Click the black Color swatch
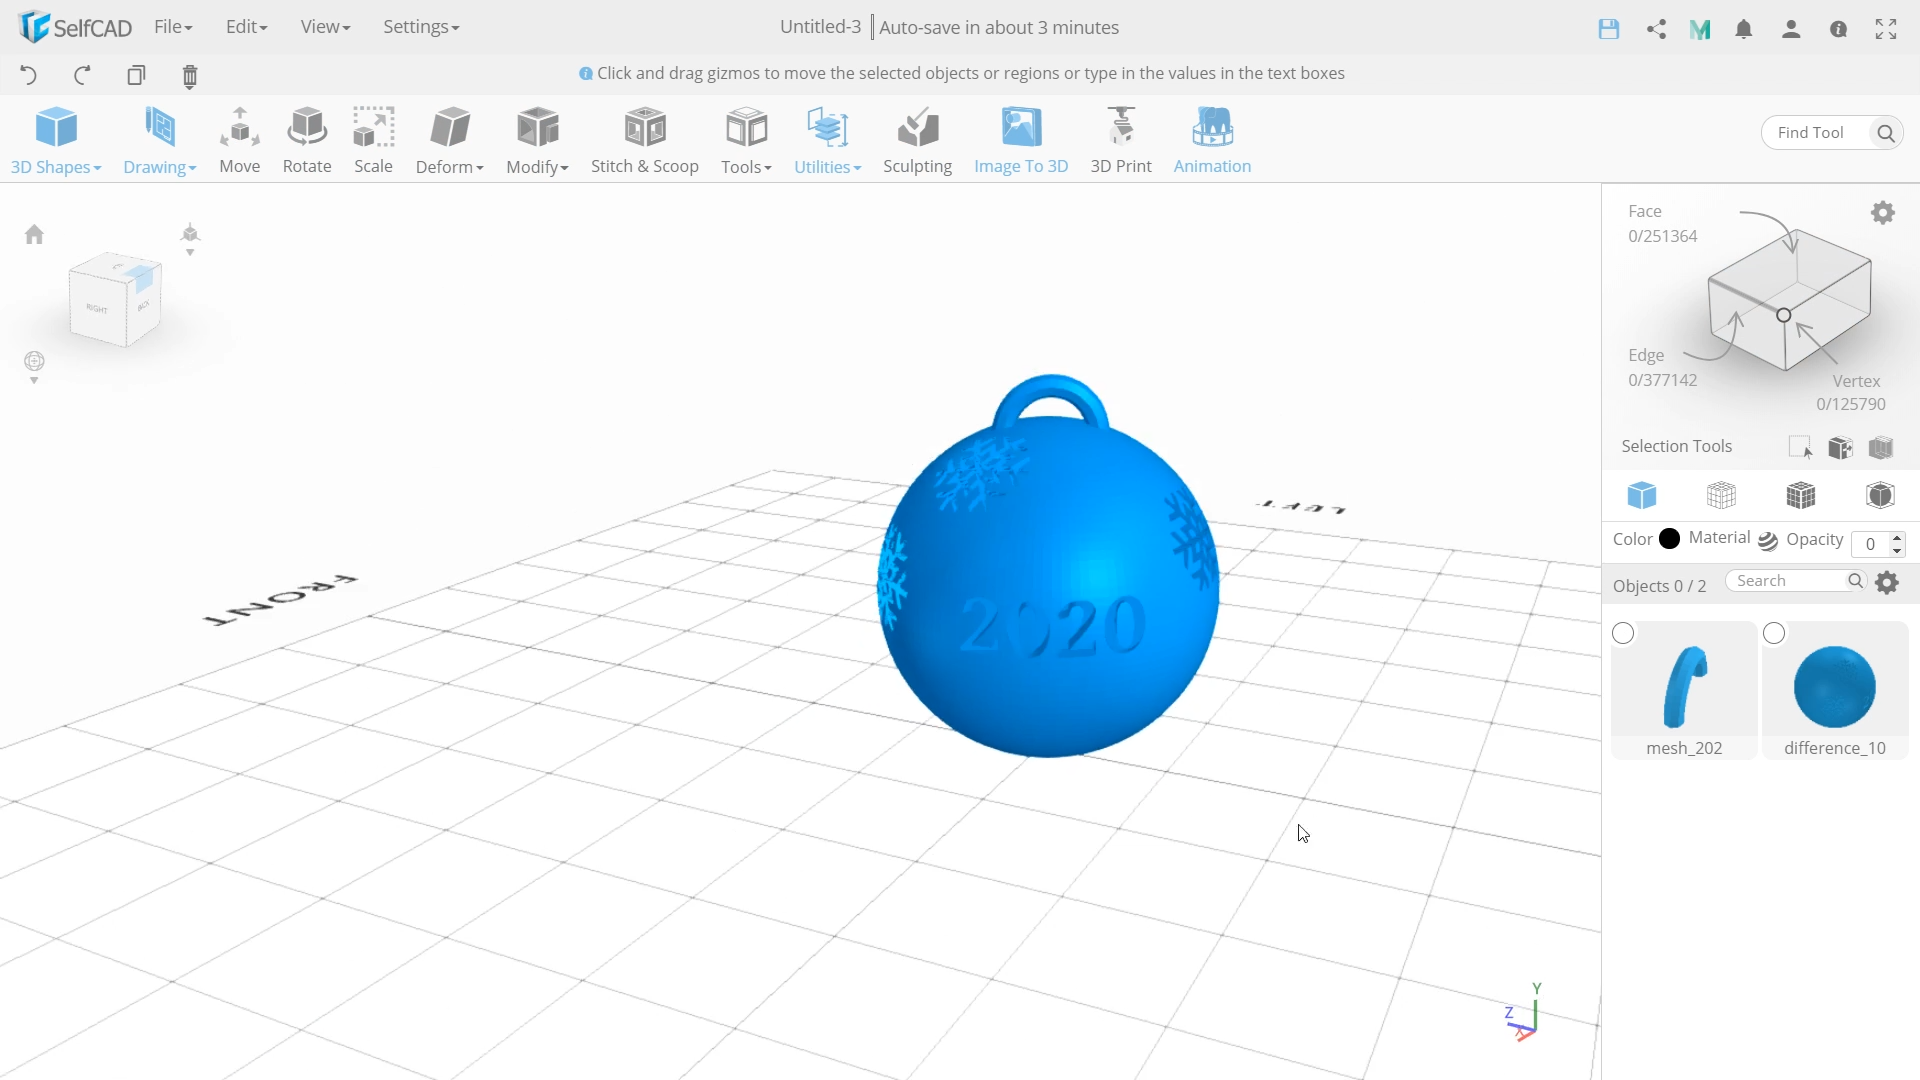Screen dimensions: 1920x1080 click(x=1669, y=539)
